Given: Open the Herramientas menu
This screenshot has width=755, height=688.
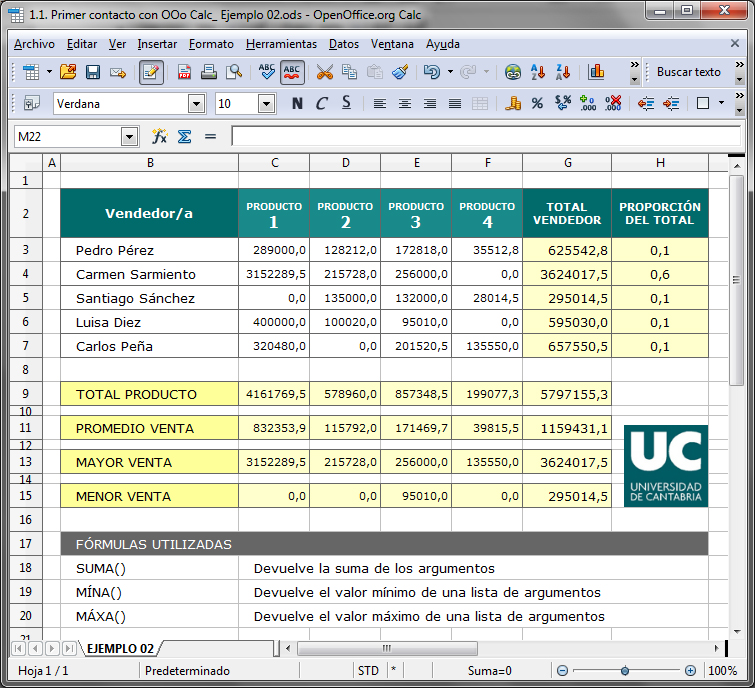Looking at the screenshot, I should 281,44.
